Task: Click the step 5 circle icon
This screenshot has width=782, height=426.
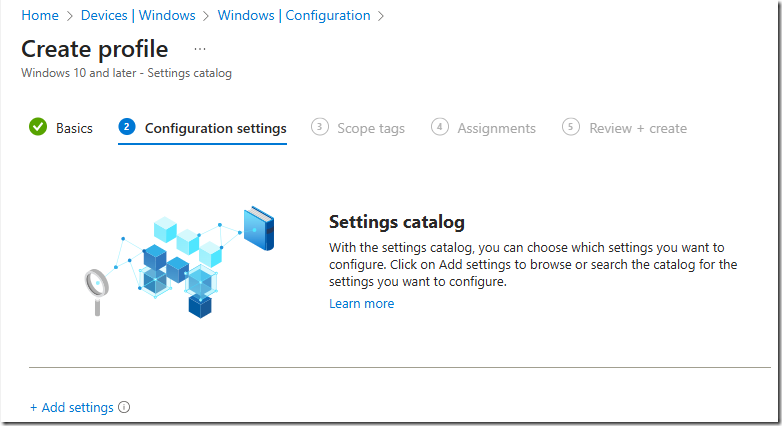Action: pos(571,127)
